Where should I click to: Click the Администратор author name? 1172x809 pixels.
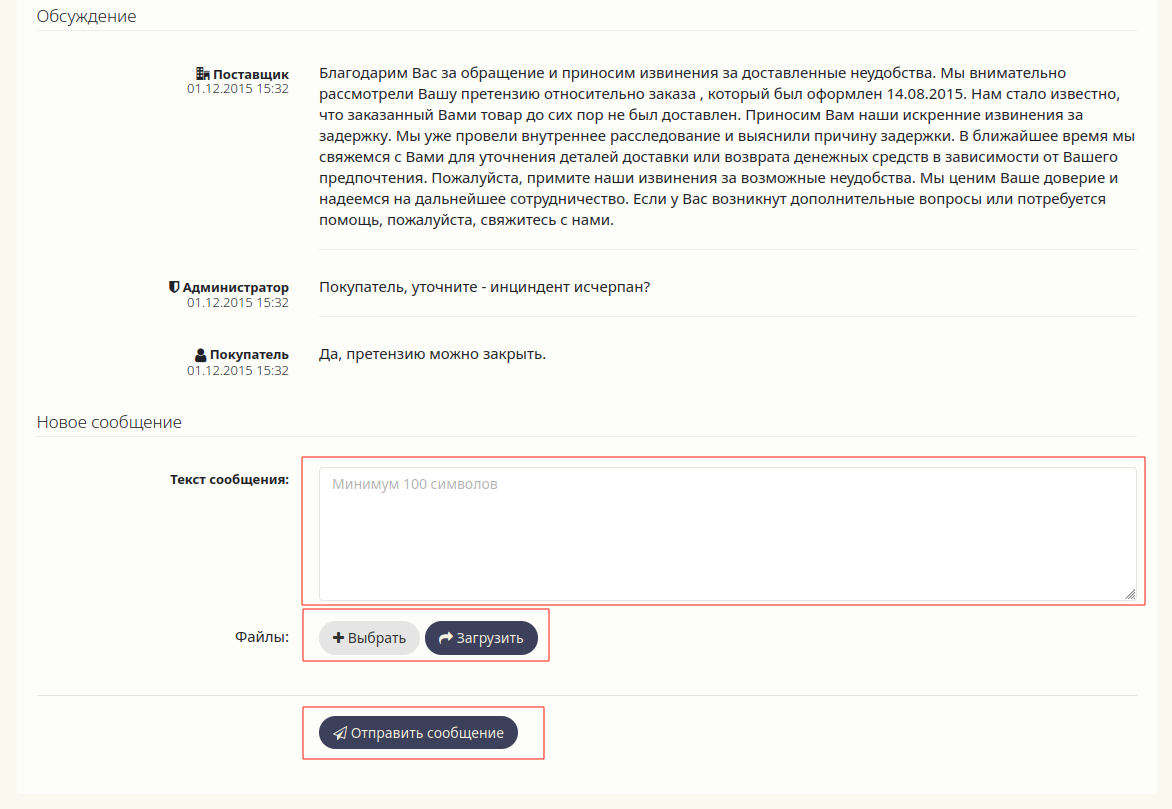[236, 287]
